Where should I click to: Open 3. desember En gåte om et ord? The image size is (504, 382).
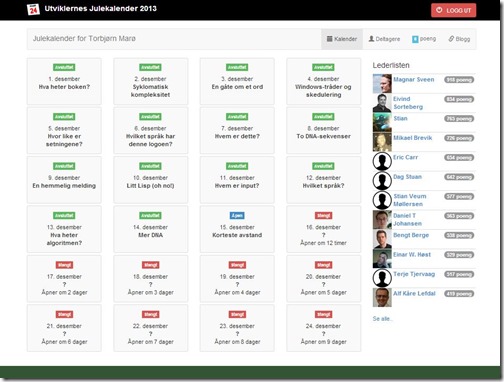(x=237, y=81)
